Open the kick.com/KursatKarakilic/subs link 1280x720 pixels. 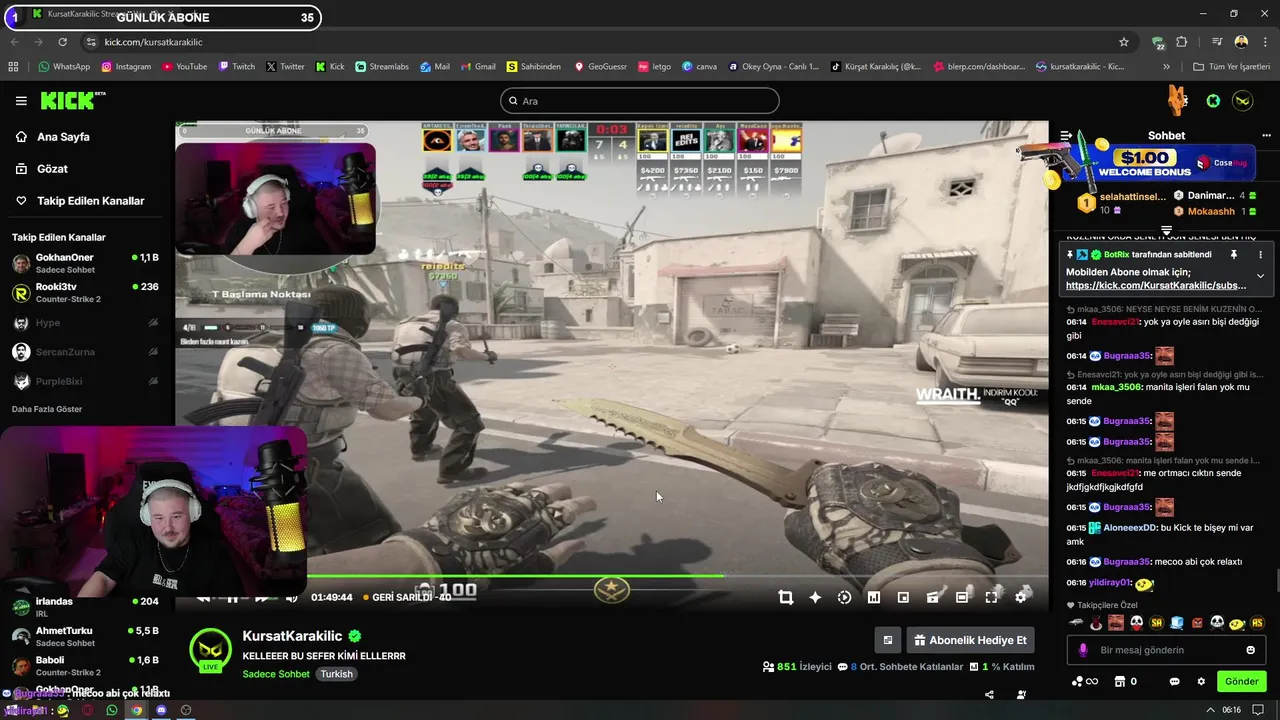pos(1156,286)
